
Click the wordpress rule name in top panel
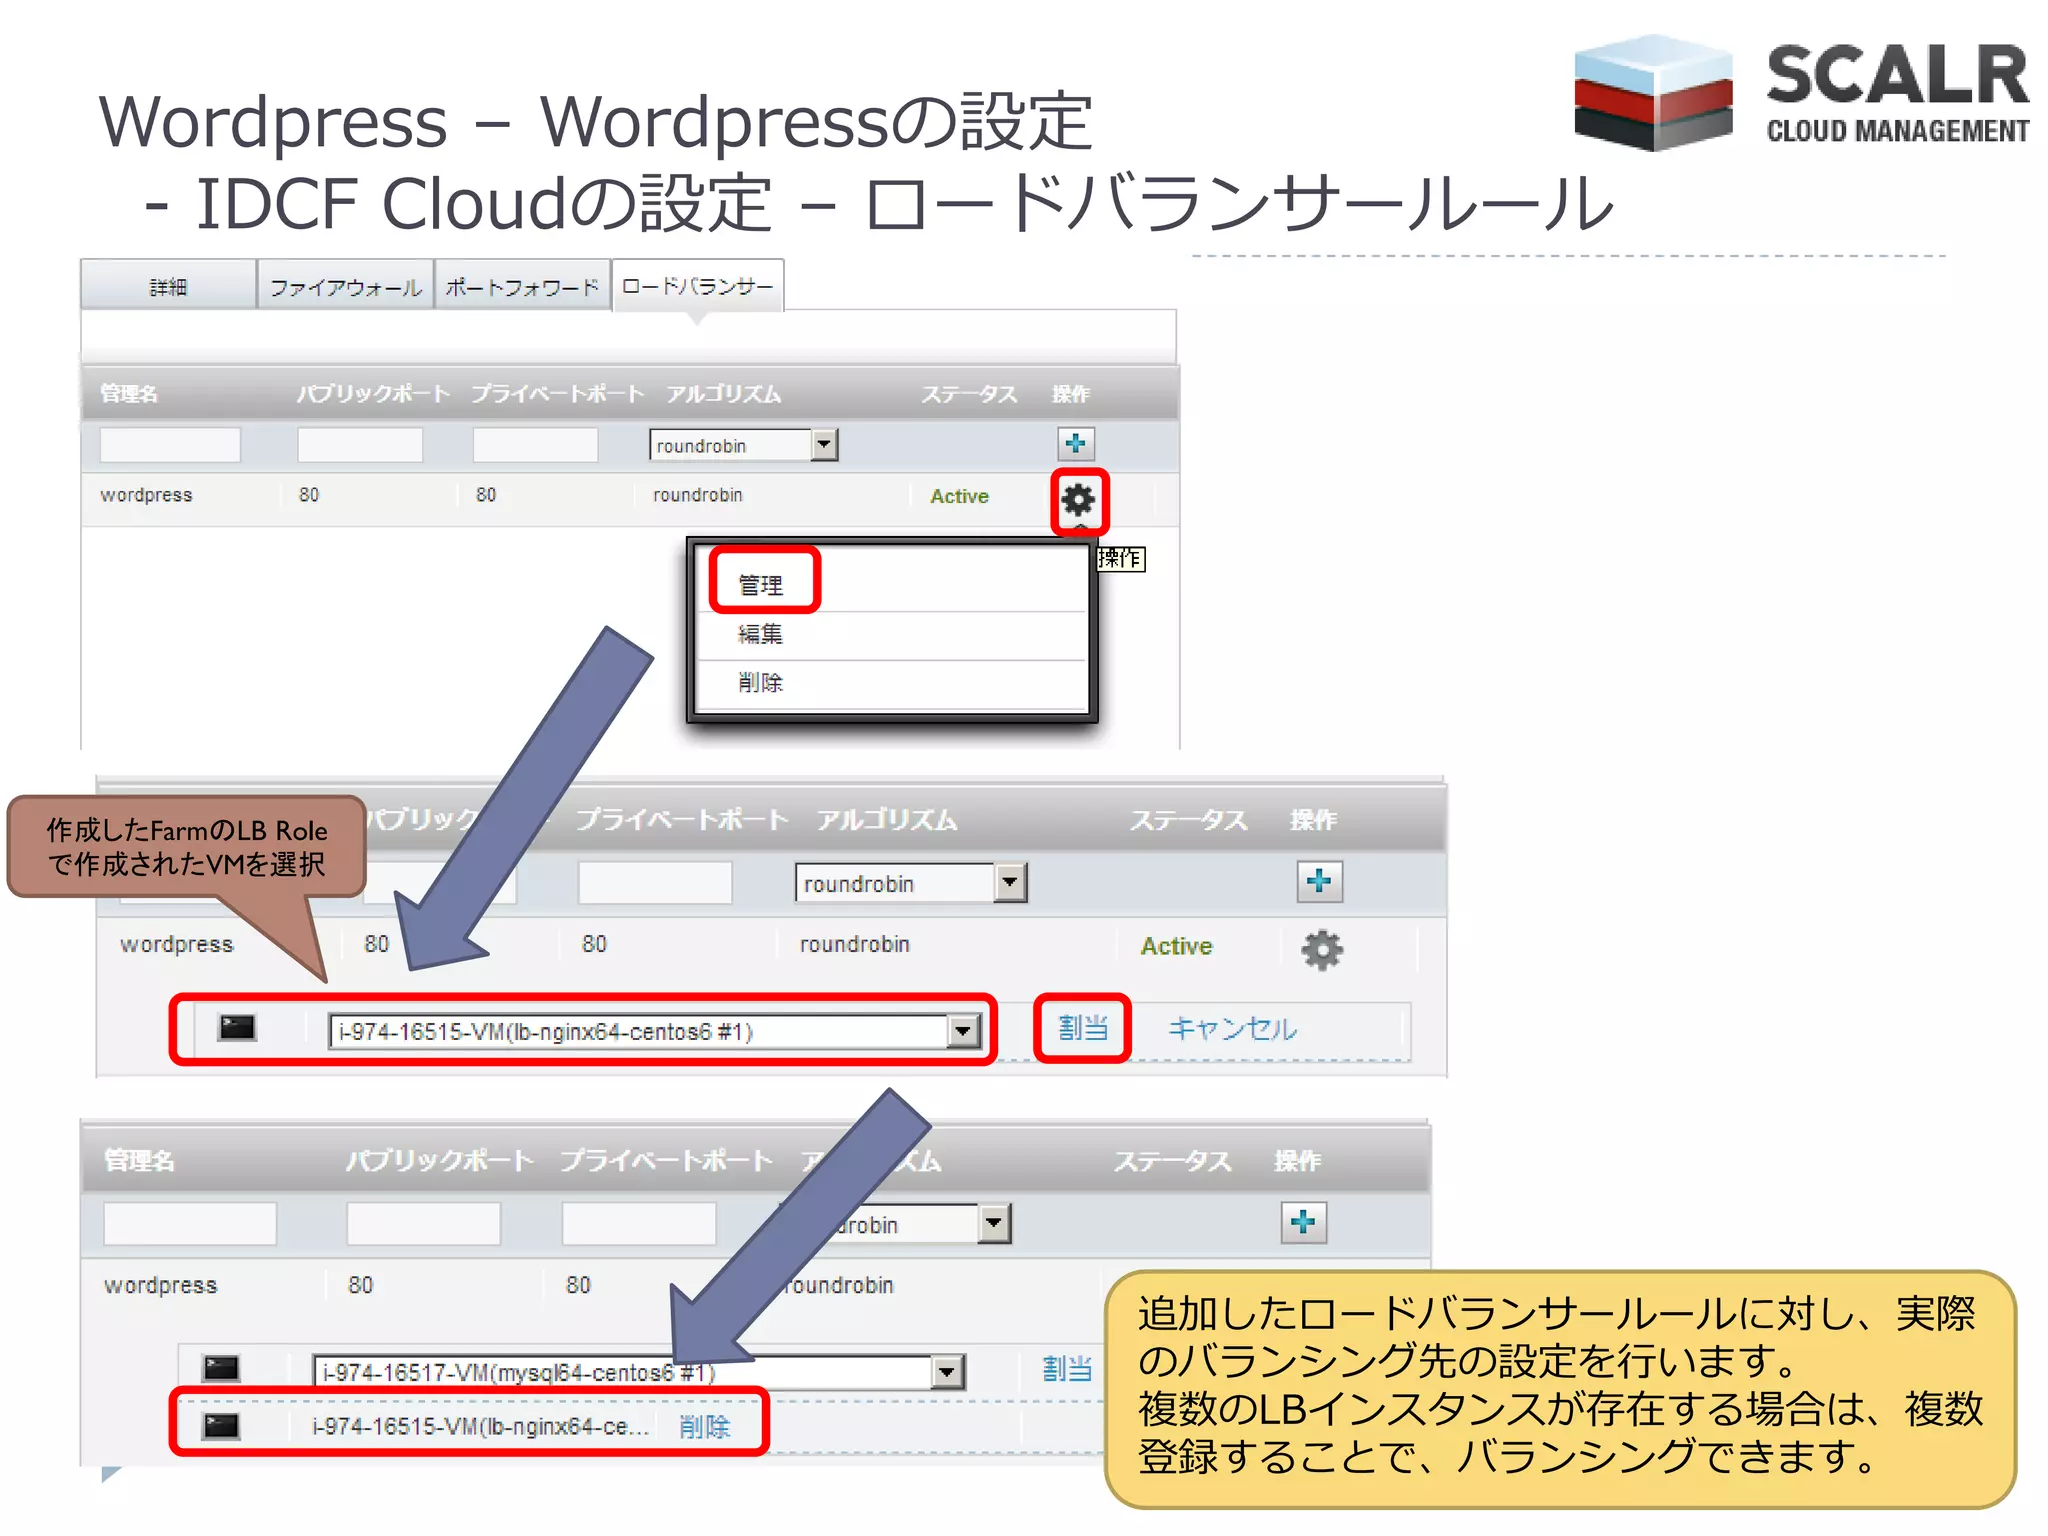[x=146, y=495]
